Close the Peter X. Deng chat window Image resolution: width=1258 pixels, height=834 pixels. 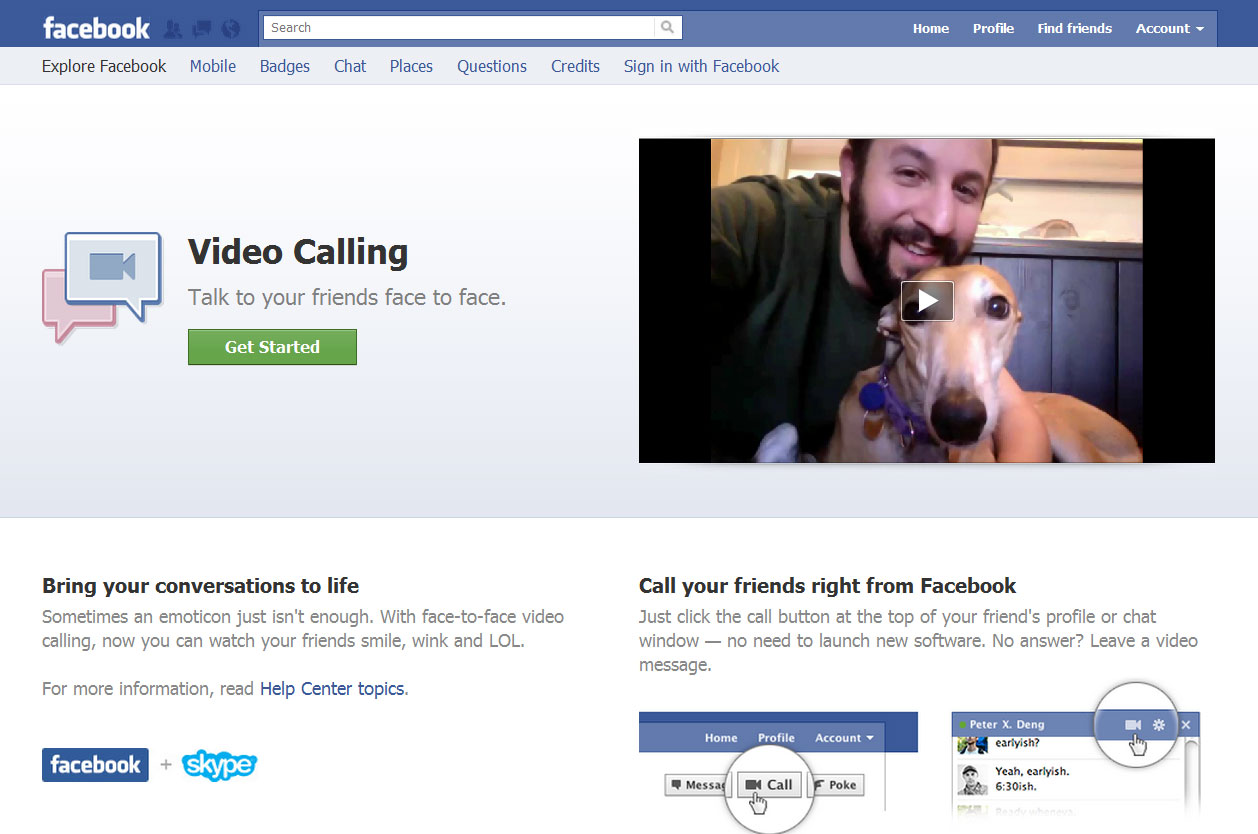[1186, 724]
